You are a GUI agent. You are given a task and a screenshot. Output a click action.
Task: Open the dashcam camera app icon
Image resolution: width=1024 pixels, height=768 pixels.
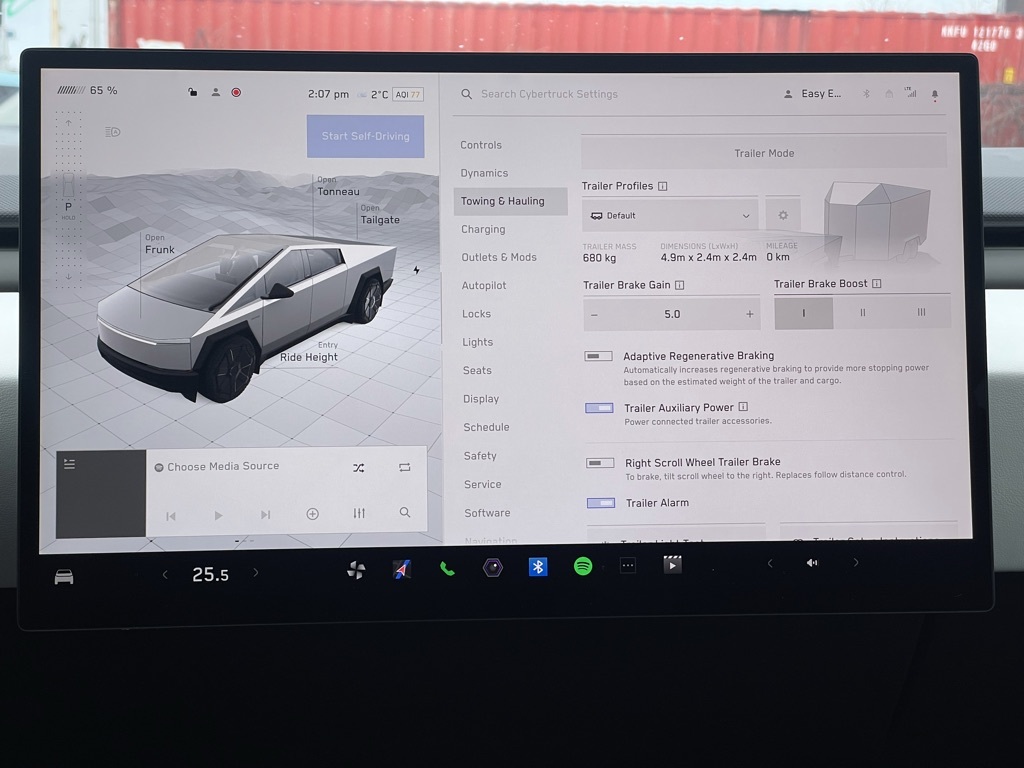click(x=493, y=567)
